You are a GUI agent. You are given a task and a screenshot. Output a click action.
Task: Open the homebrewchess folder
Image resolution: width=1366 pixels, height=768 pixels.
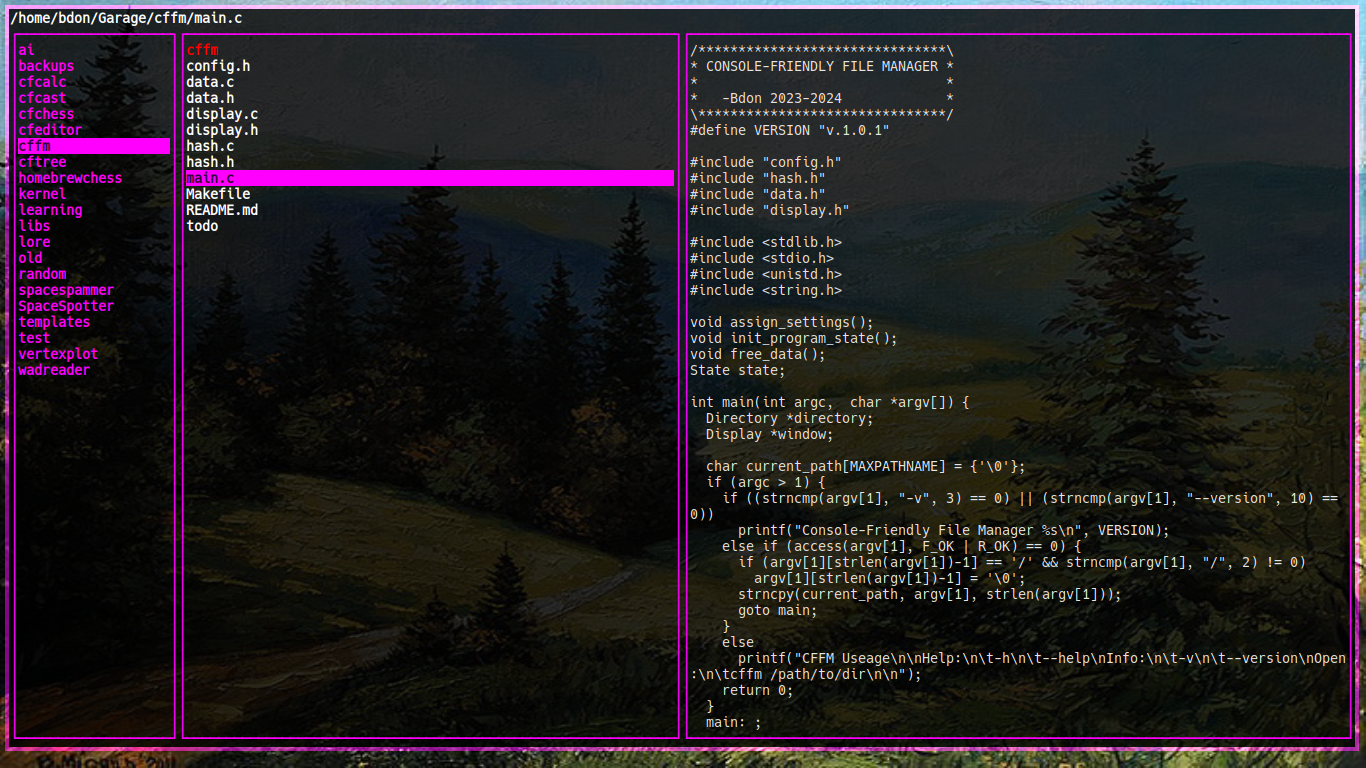(x=70, y=178)
